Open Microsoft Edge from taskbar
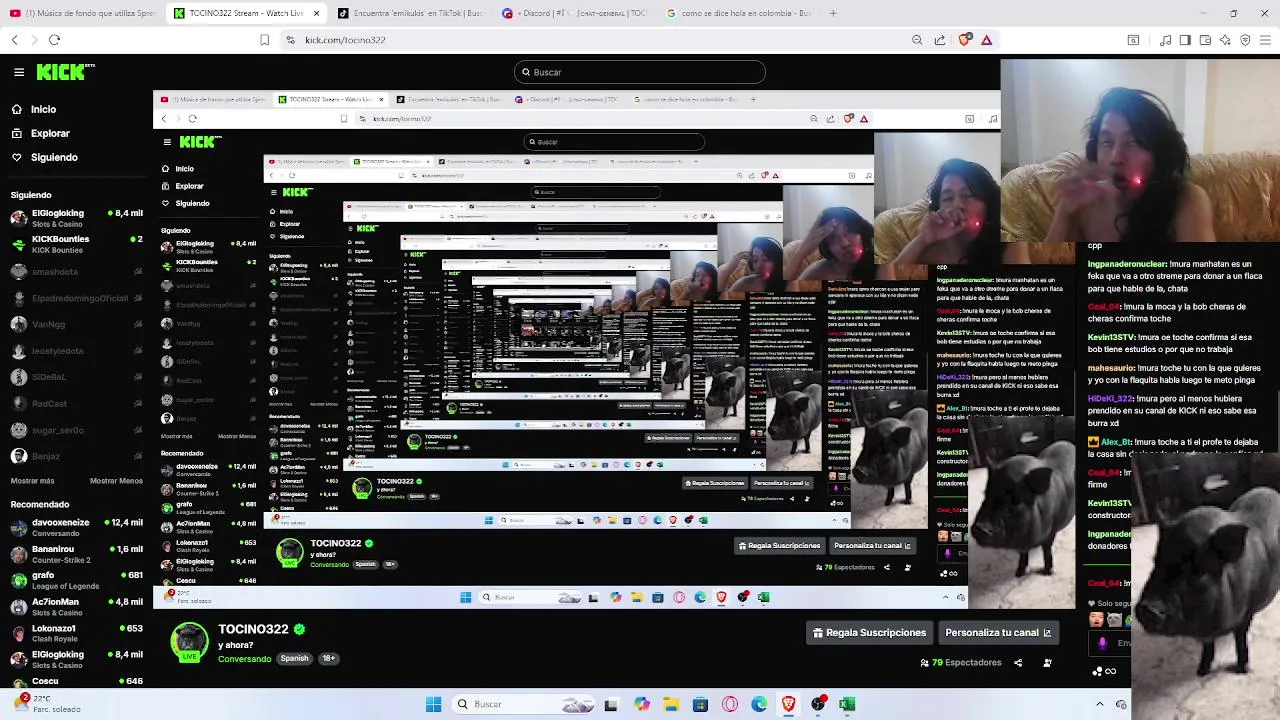The width and height of the screenshot is (1280, 720). point(759,704)
